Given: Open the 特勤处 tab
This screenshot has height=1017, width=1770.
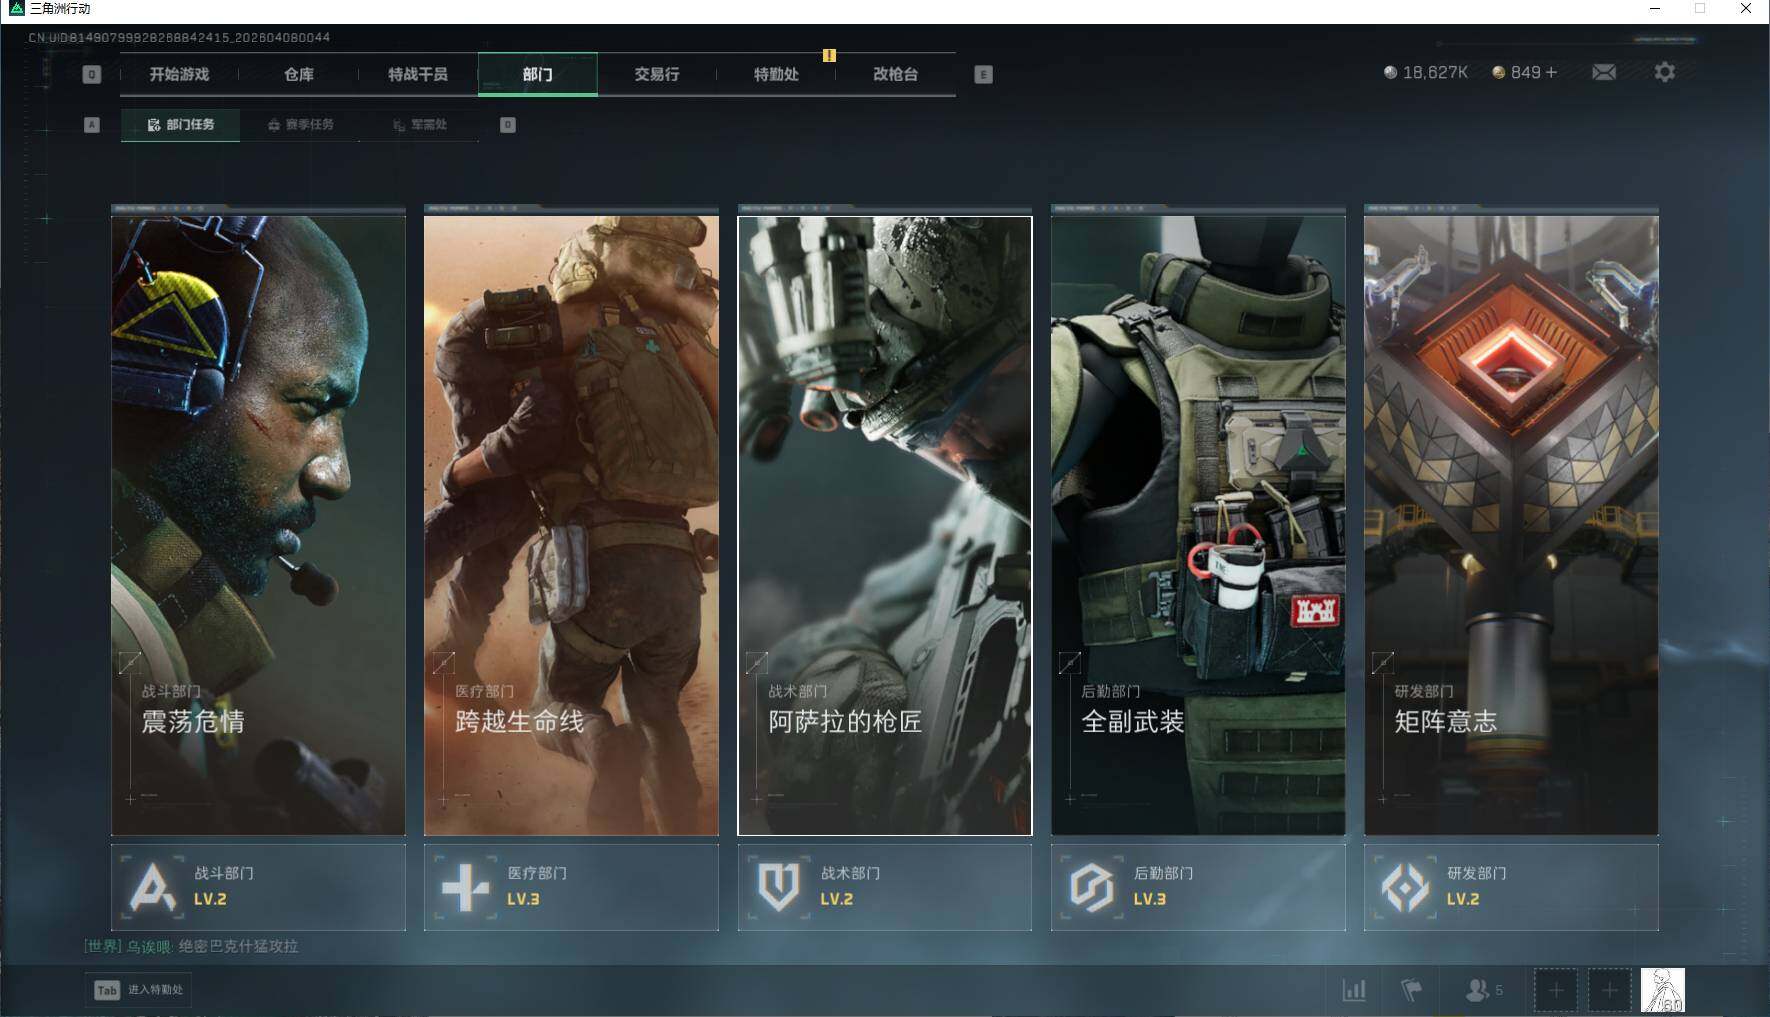Looking at the screenshot, I should click(776, 74).
